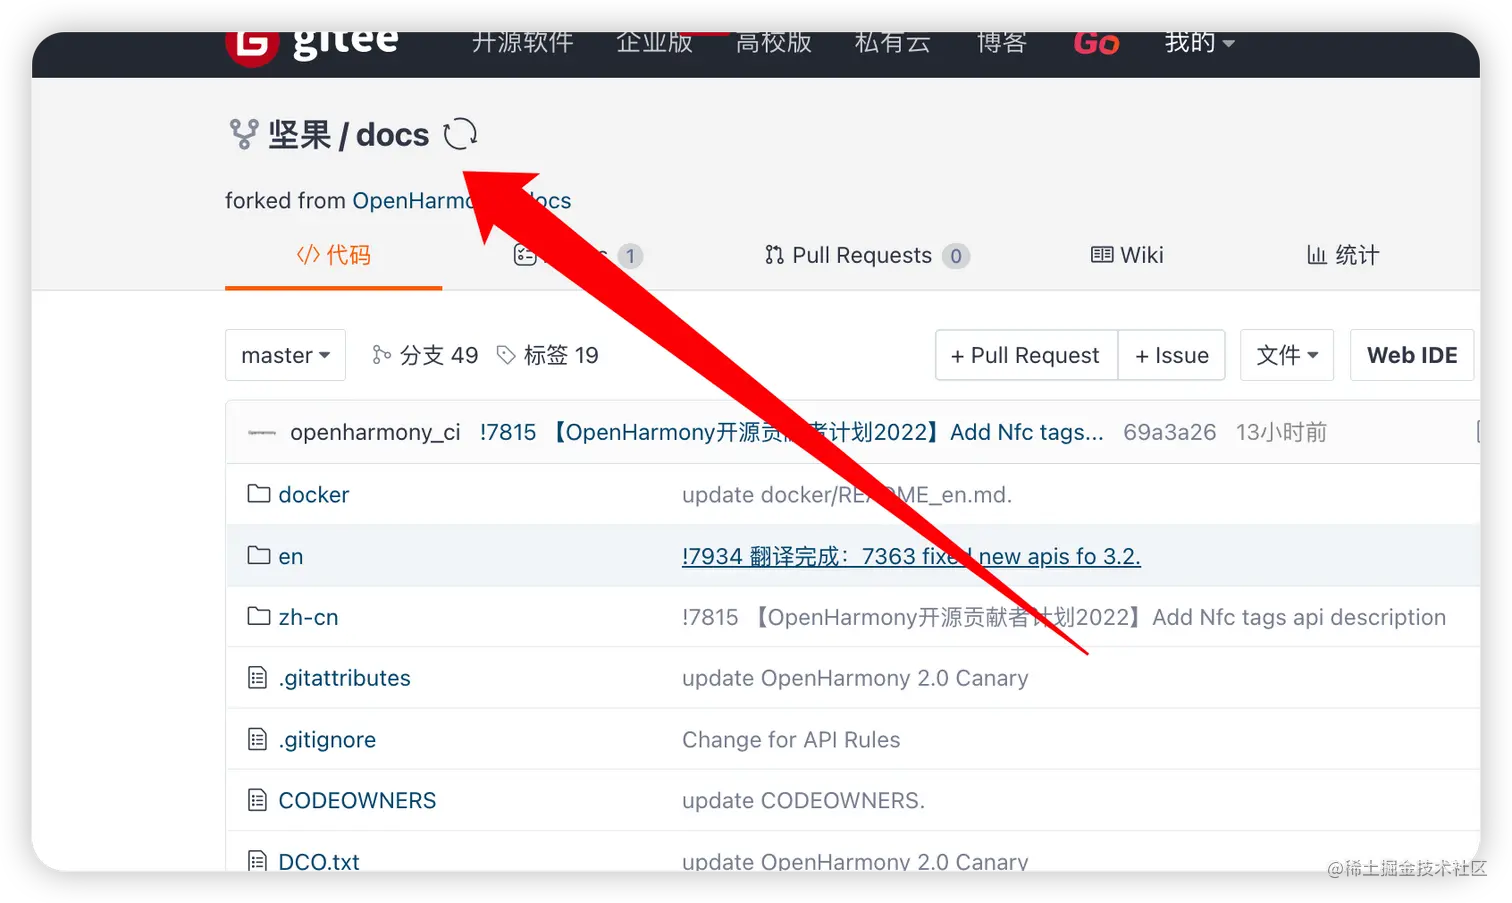Click the sync fork refresh icon beside docs
This screenshot has width=1512, height=903.
460,134
